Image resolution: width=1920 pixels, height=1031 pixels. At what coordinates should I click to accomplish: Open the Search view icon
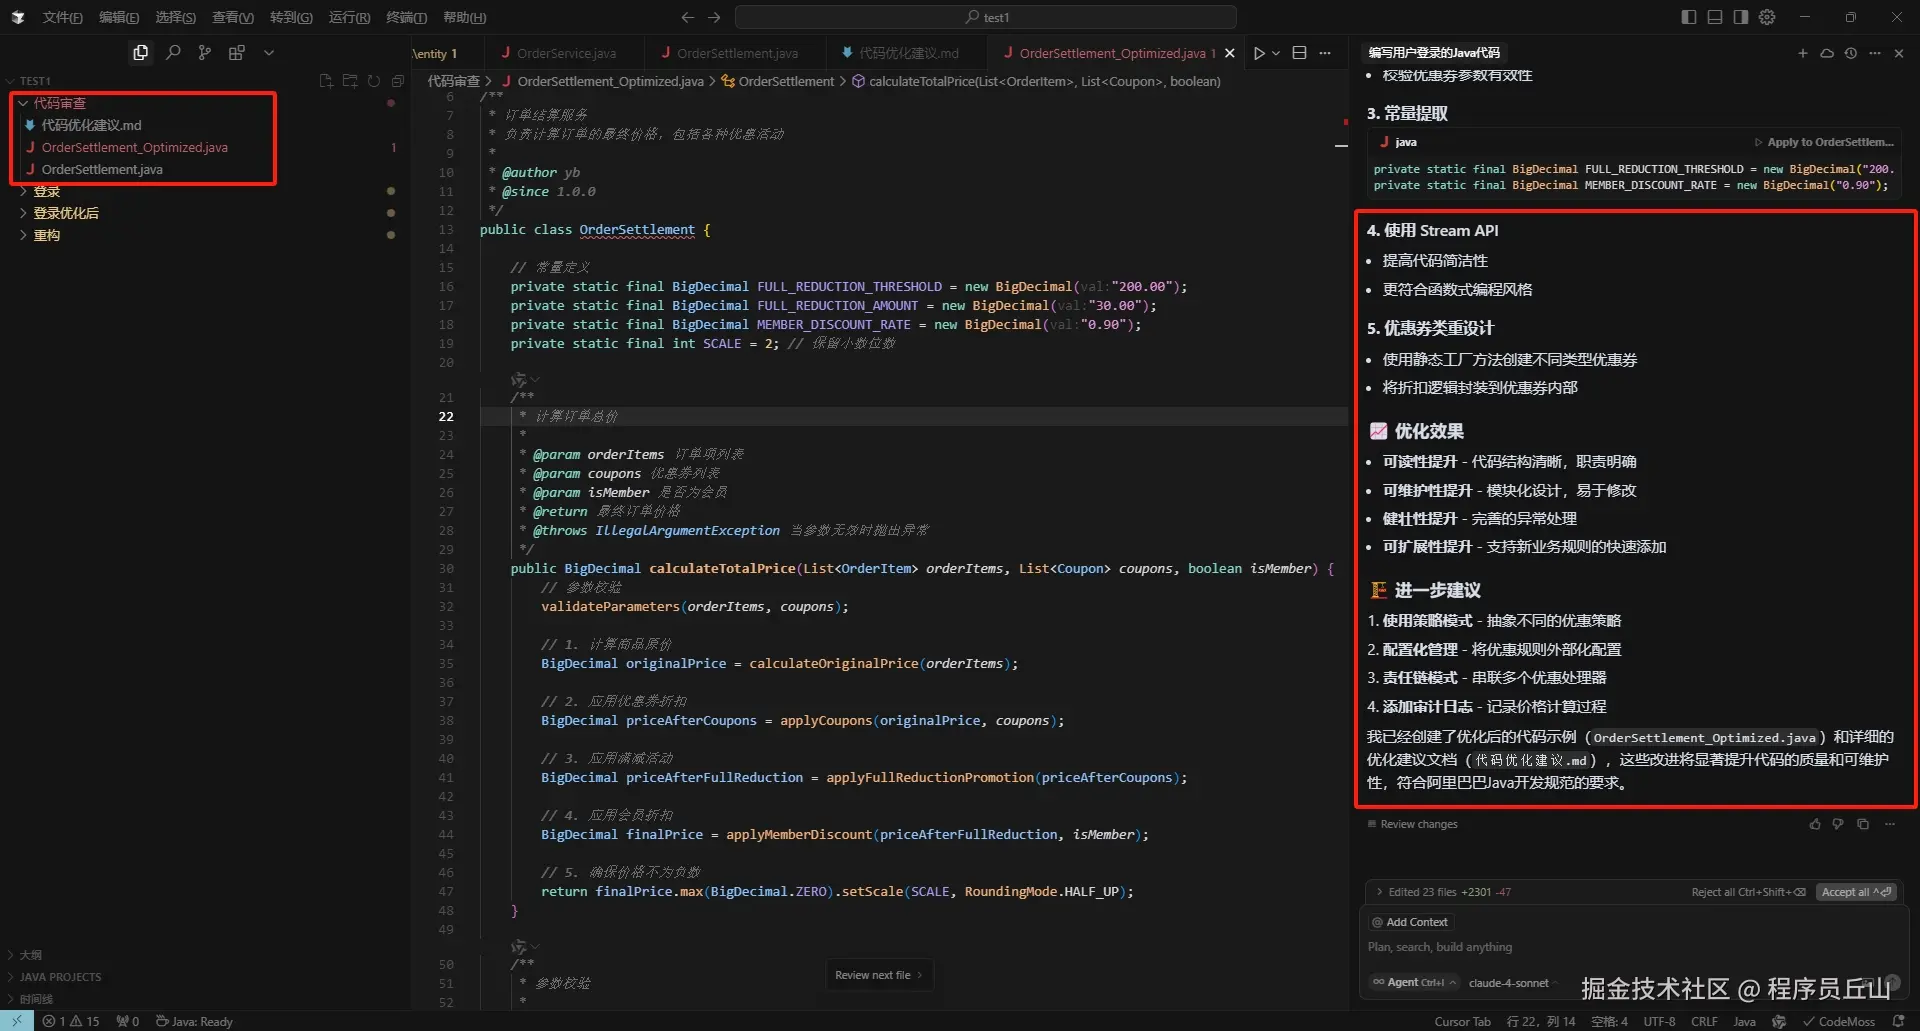point(173,53)
